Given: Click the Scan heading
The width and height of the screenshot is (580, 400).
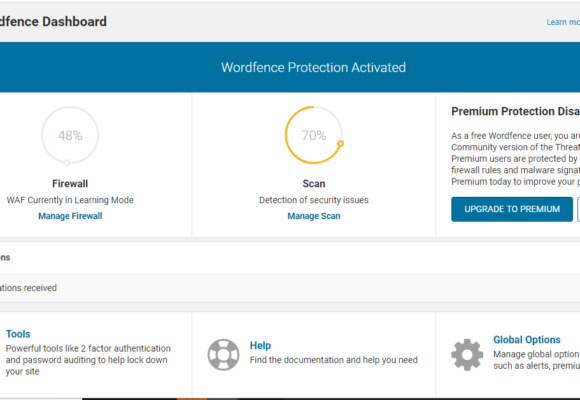Looking at the screenshot, I should [x=314, y=184].
